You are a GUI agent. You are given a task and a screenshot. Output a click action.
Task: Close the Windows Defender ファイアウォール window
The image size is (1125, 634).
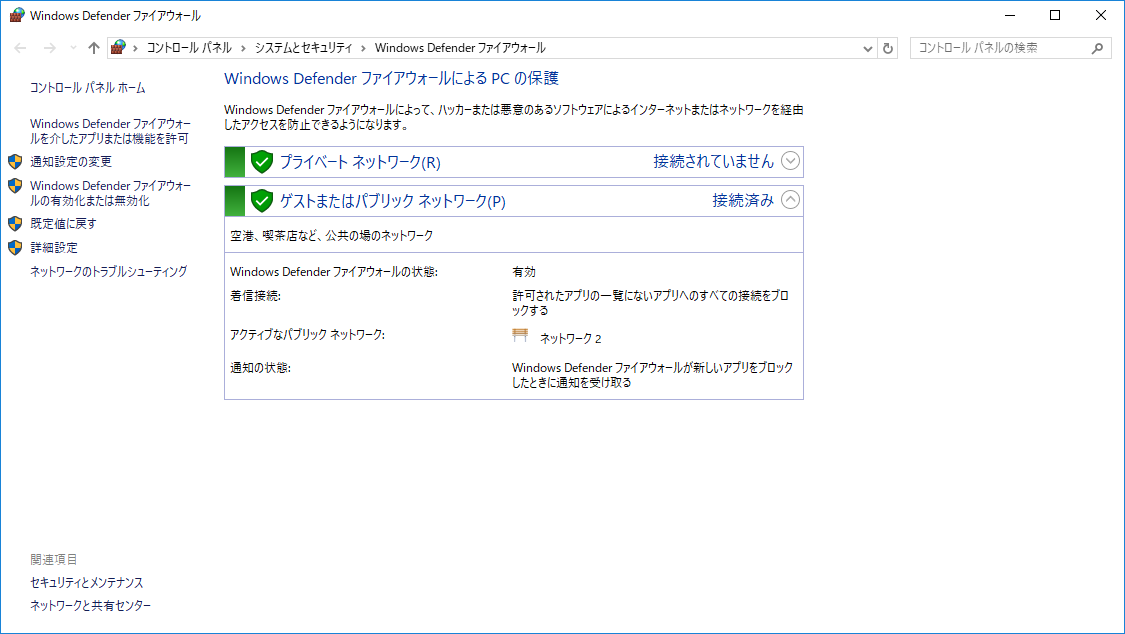tap(1101, 15)
